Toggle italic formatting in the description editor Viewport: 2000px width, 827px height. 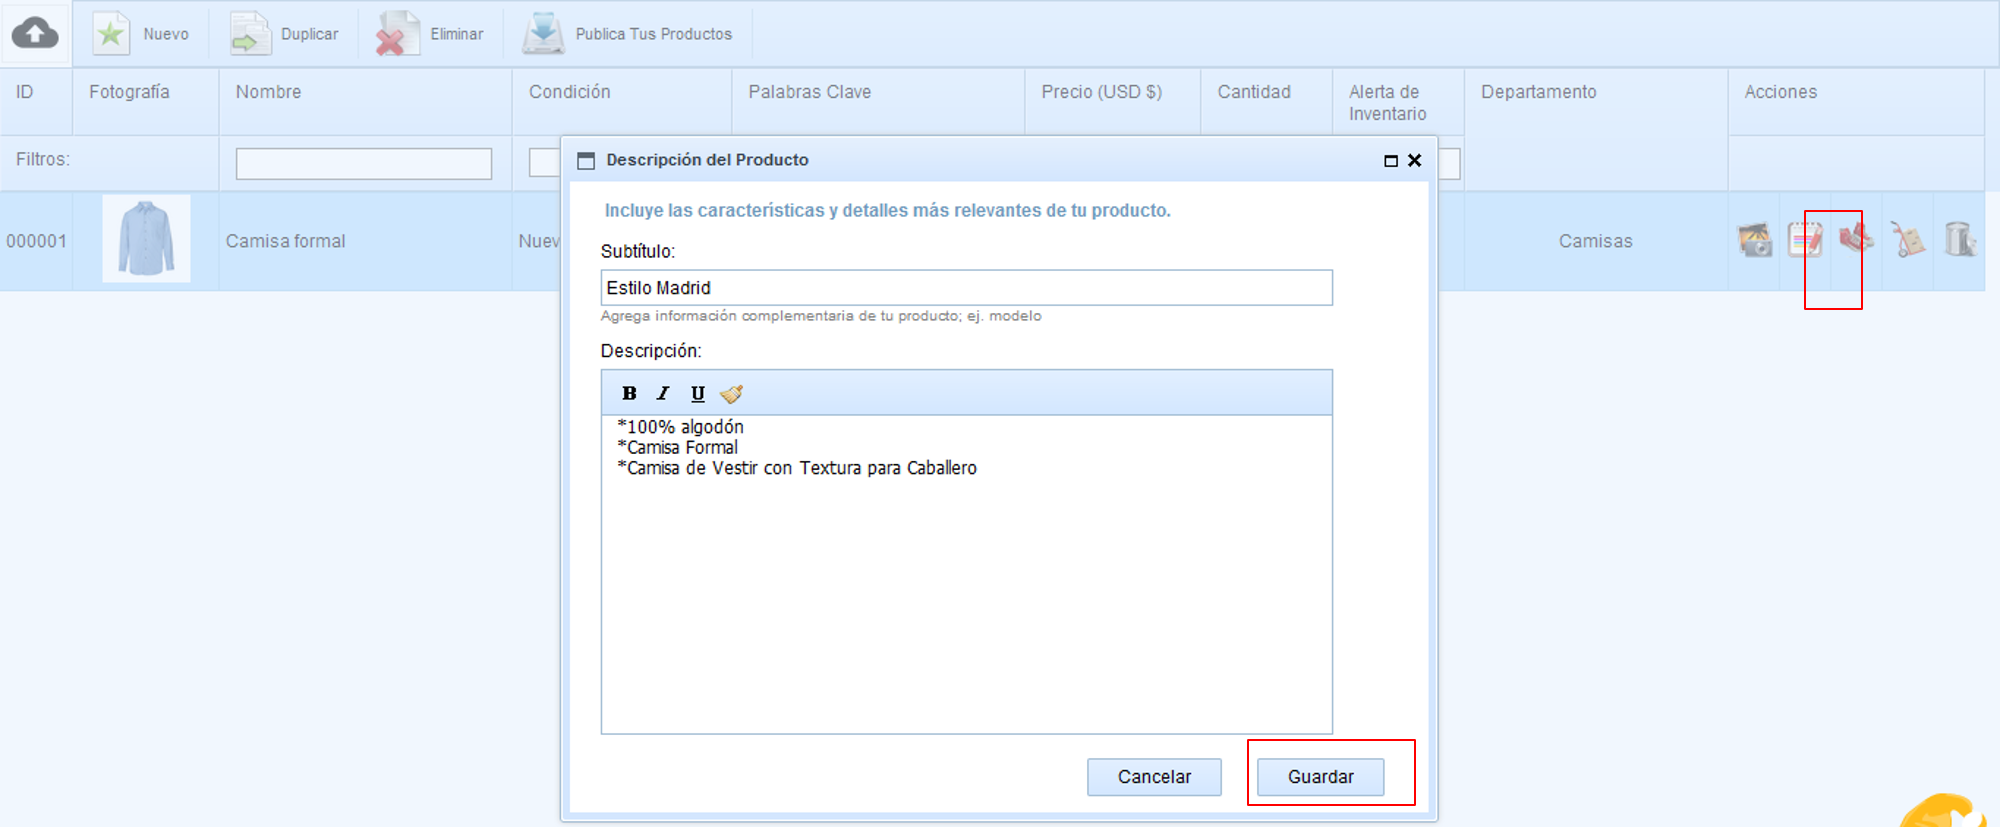pos(663,393)
